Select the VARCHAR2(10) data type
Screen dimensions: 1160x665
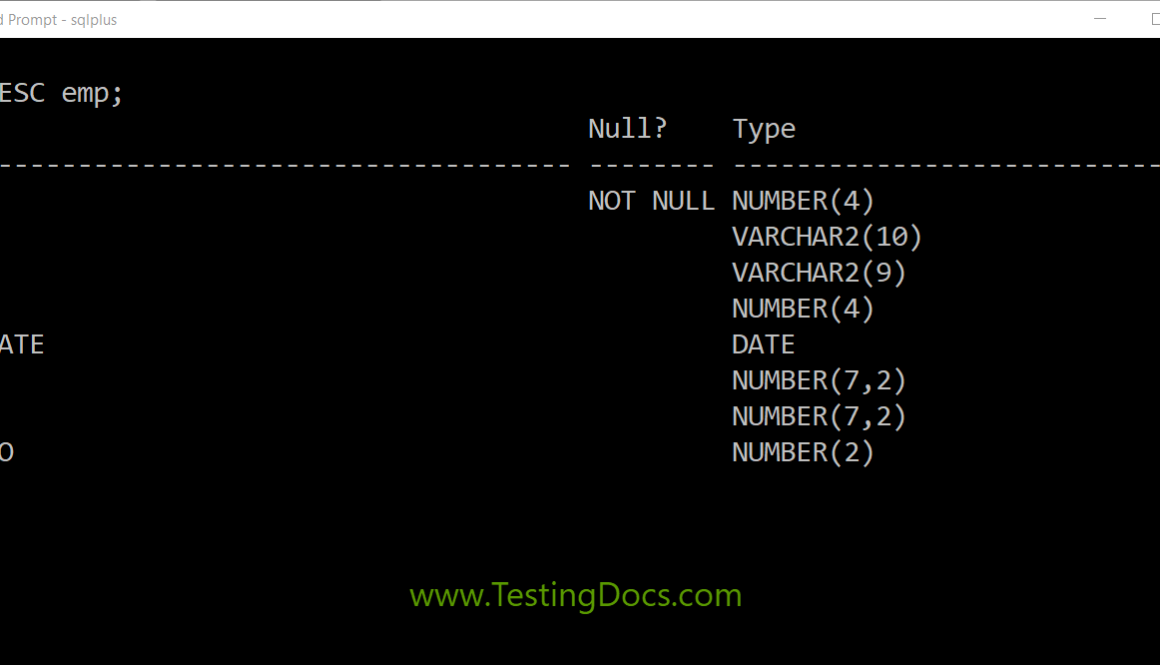point(827,237)
